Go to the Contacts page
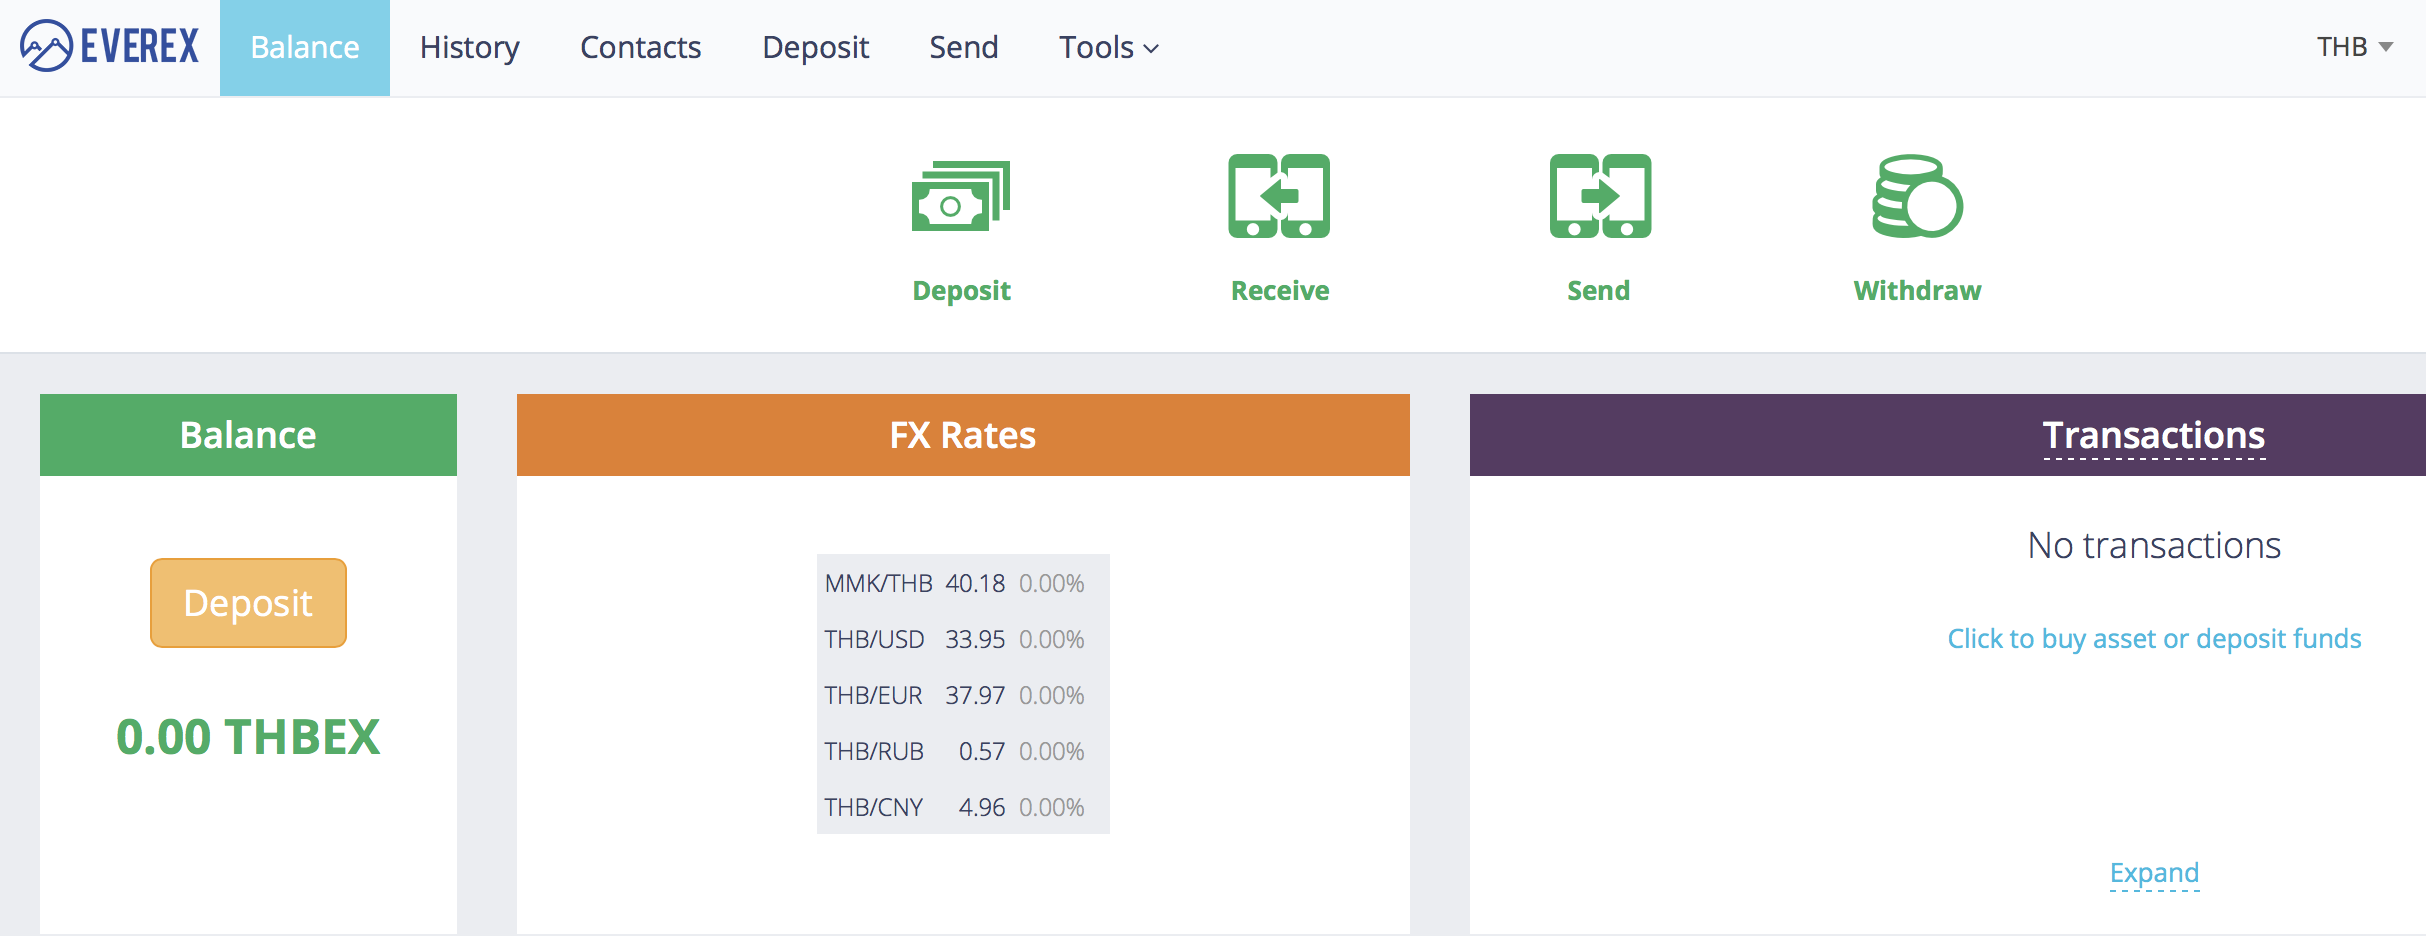Screen dimensions: 2426x936 (640, 47)
